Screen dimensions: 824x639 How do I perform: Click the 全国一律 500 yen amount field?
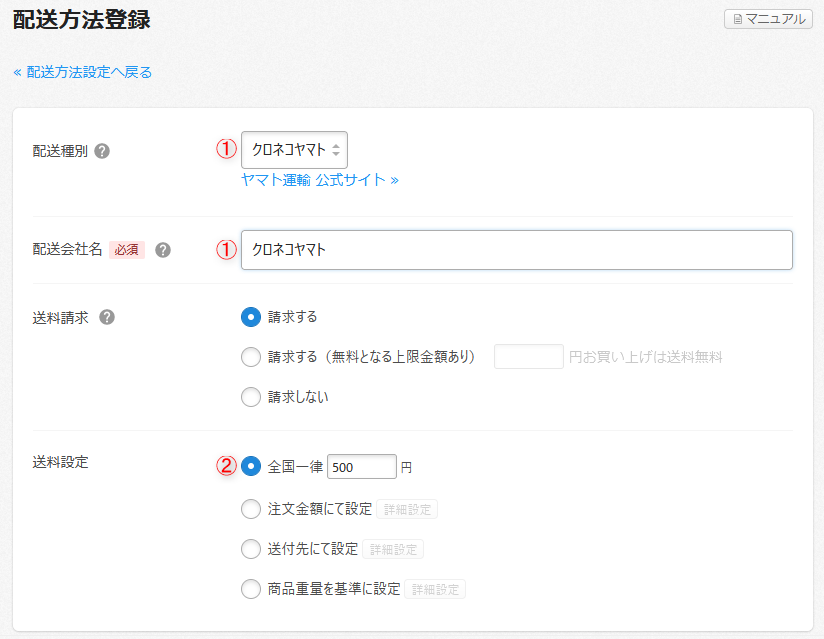(x=362, y=467)
